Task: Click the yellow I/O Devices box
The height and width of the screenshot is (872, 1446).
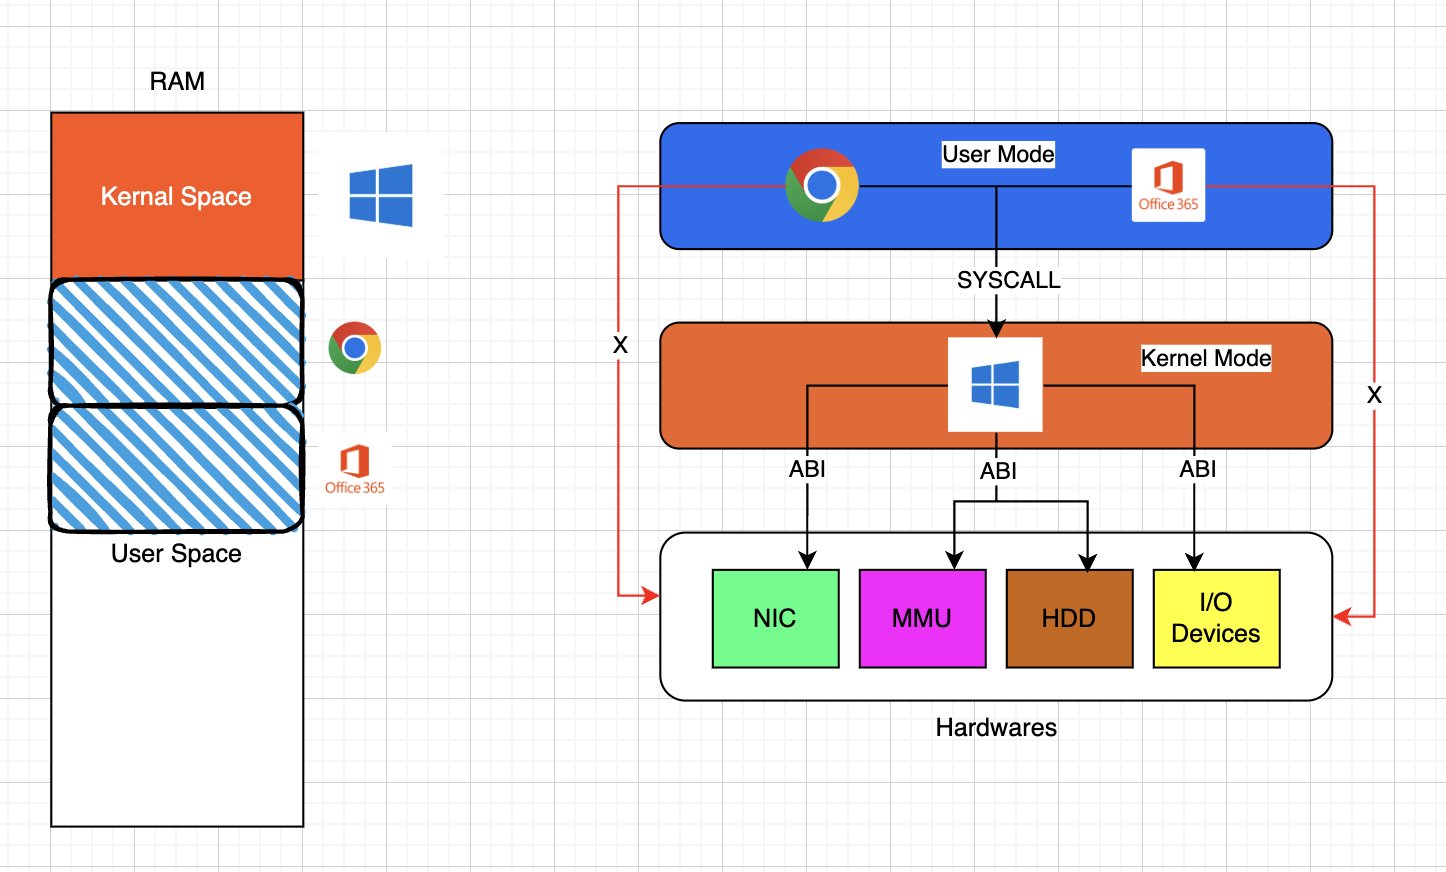Action: (1216, 618)
